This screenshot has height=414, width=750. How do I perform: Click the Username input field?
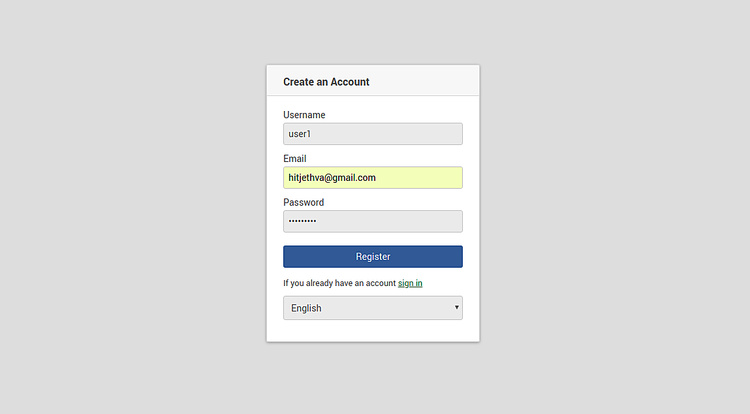coord(372,134)
